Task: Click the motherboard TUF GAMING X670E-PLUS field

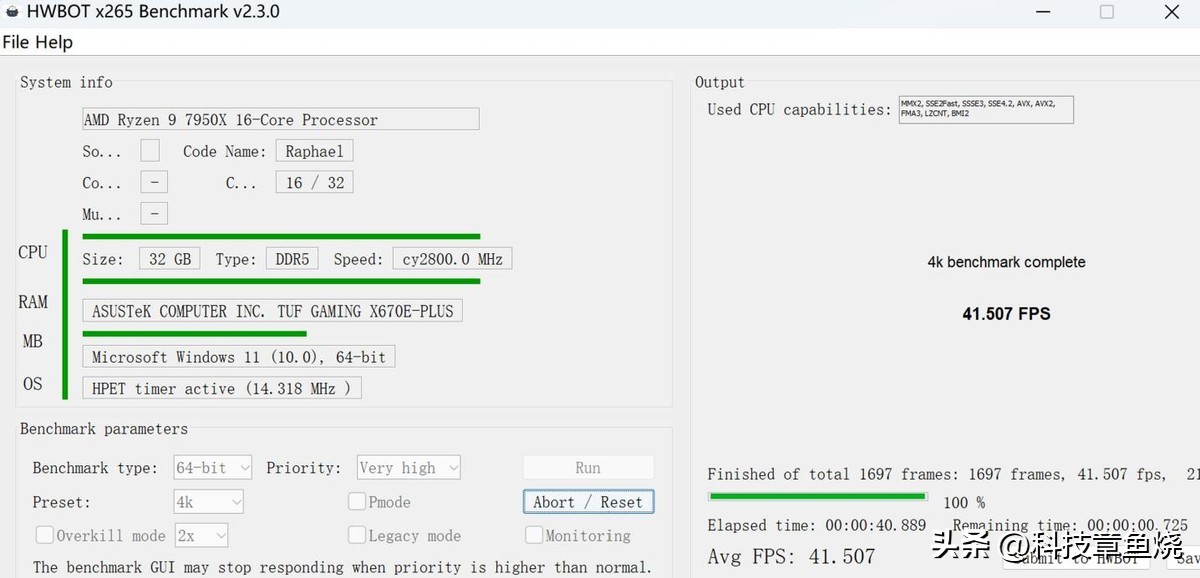Action: click(x=272, y=311)
